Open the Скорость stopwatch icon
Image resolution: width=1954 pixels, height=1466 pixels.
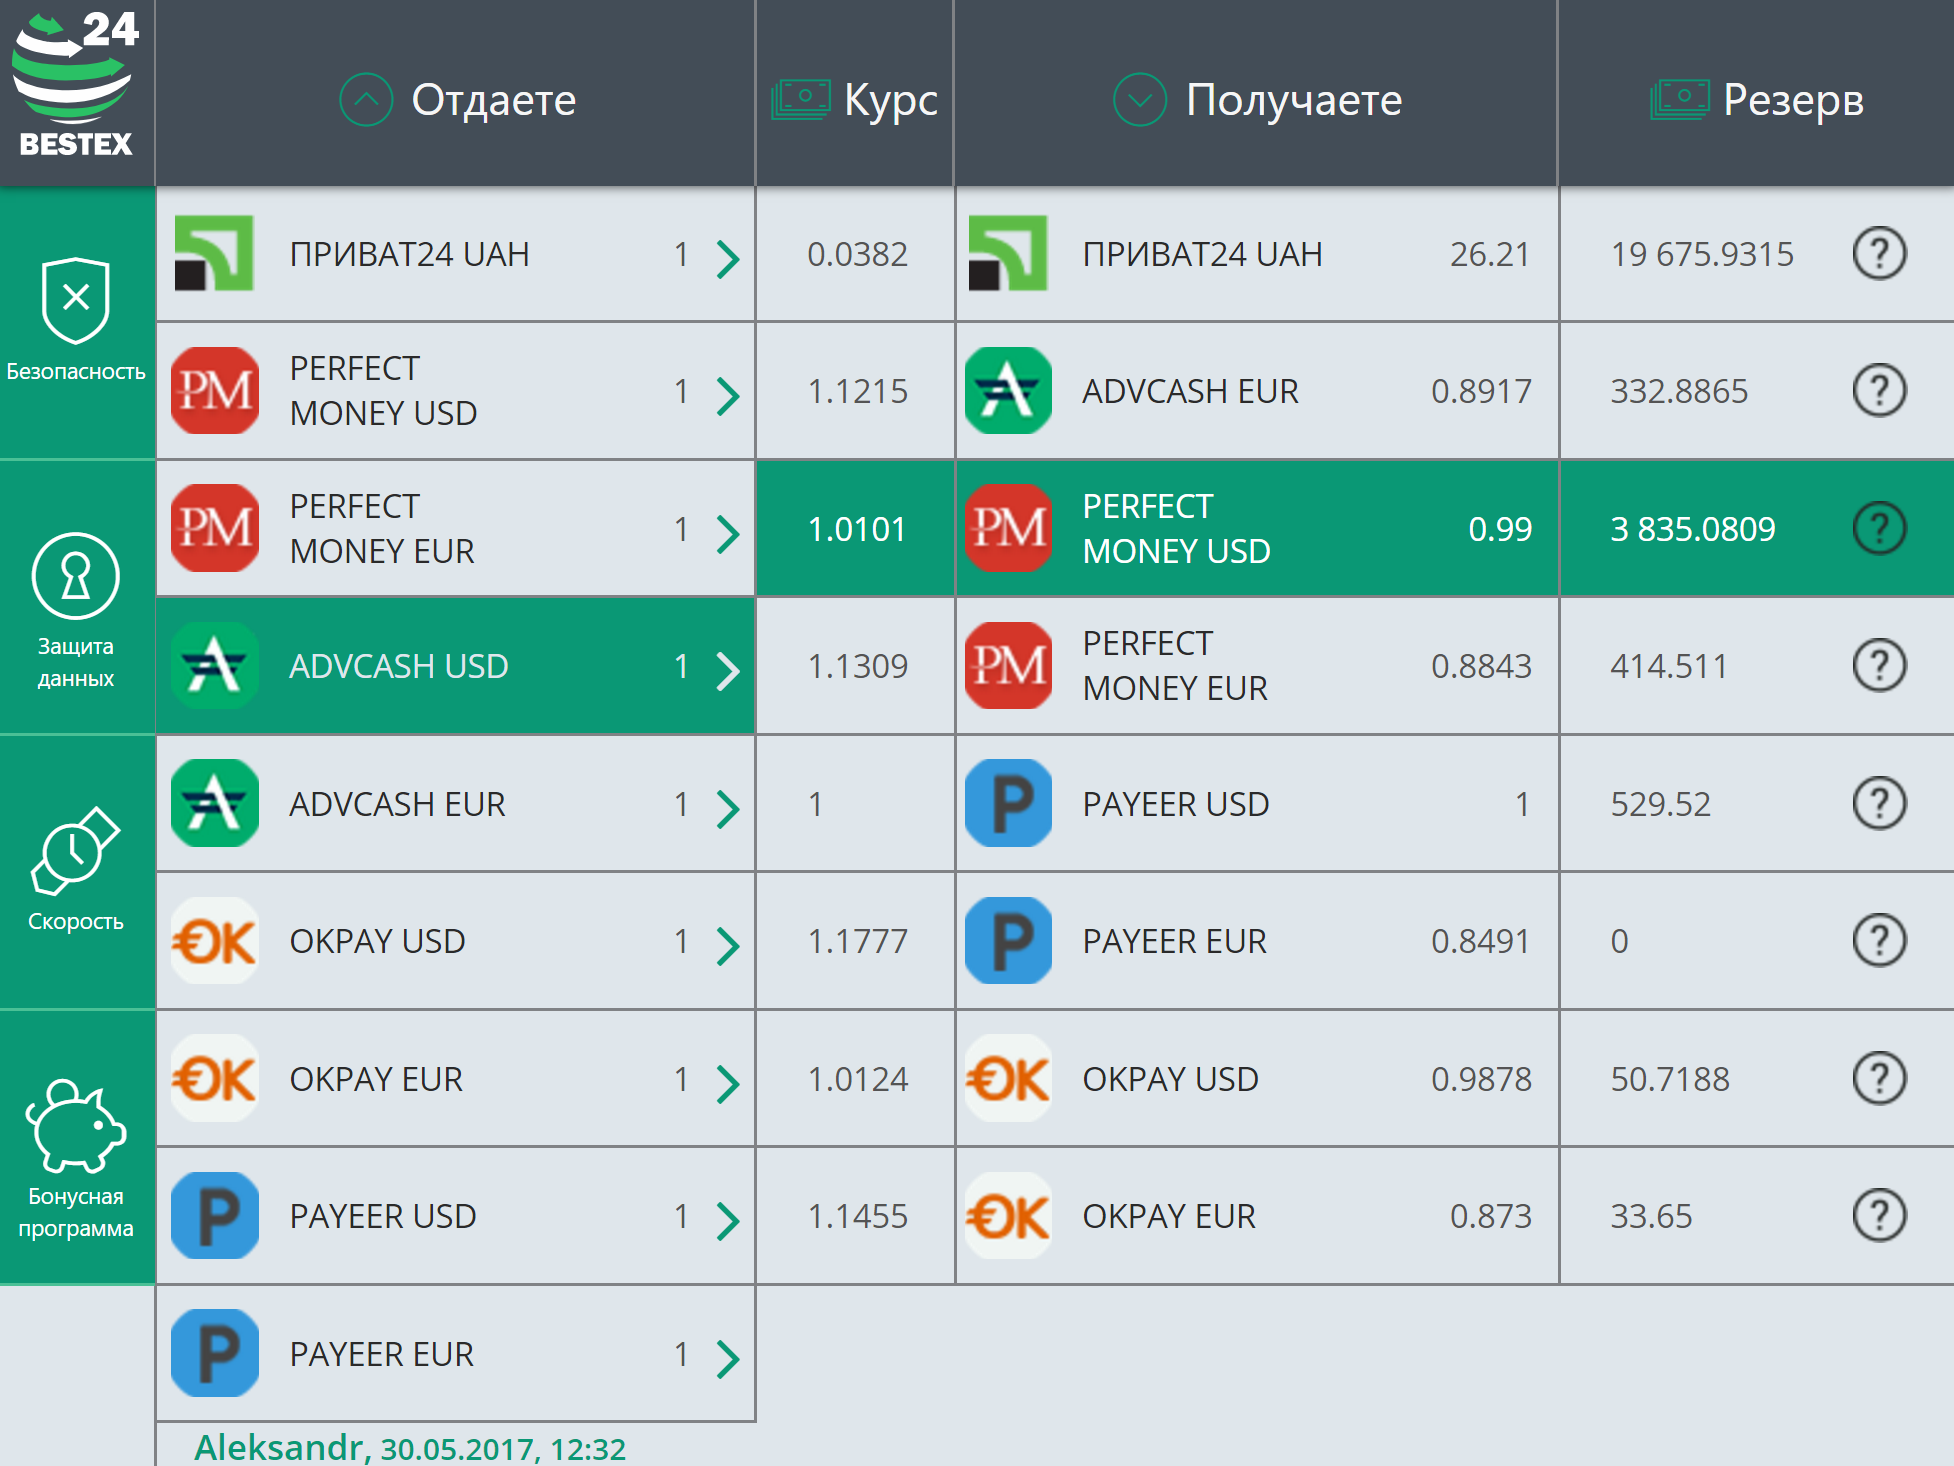click(76, 850)
